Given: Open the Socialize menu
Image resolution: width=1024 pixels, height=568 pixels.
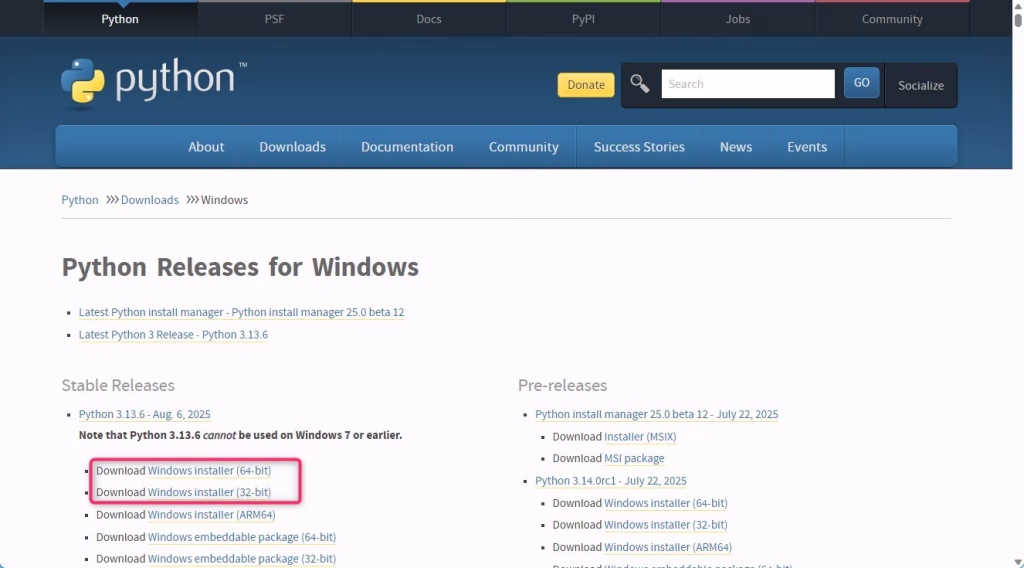Looking at the screenshot, I should click(x=921, y=86).
